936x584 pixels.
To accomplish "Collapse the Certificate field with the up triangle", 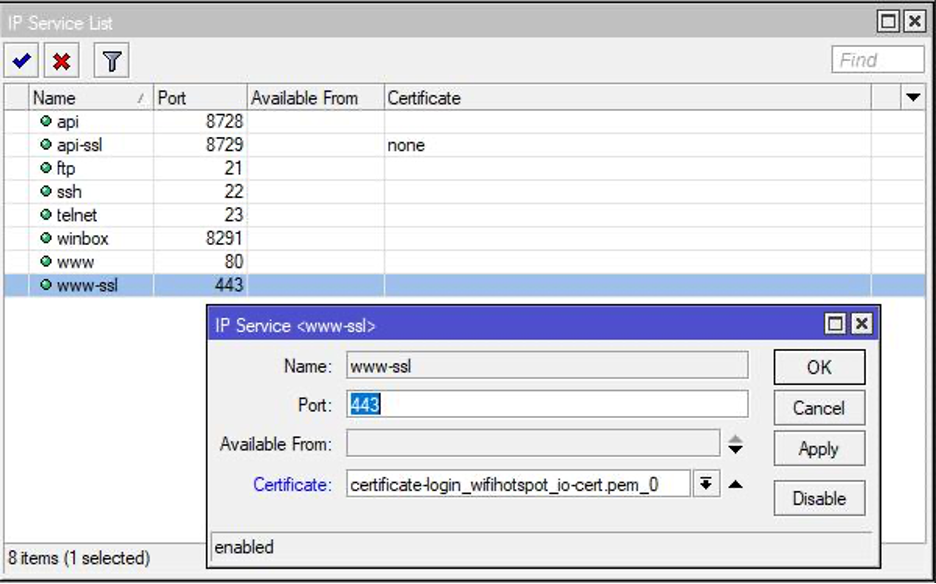I will (735, 484).
